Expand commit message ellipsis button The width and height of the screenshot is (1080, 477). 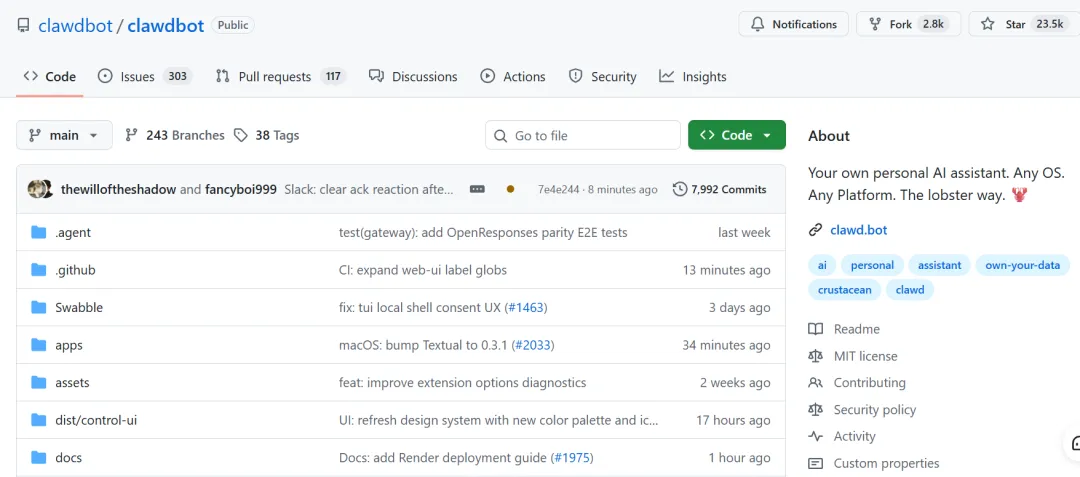(477, 189)
